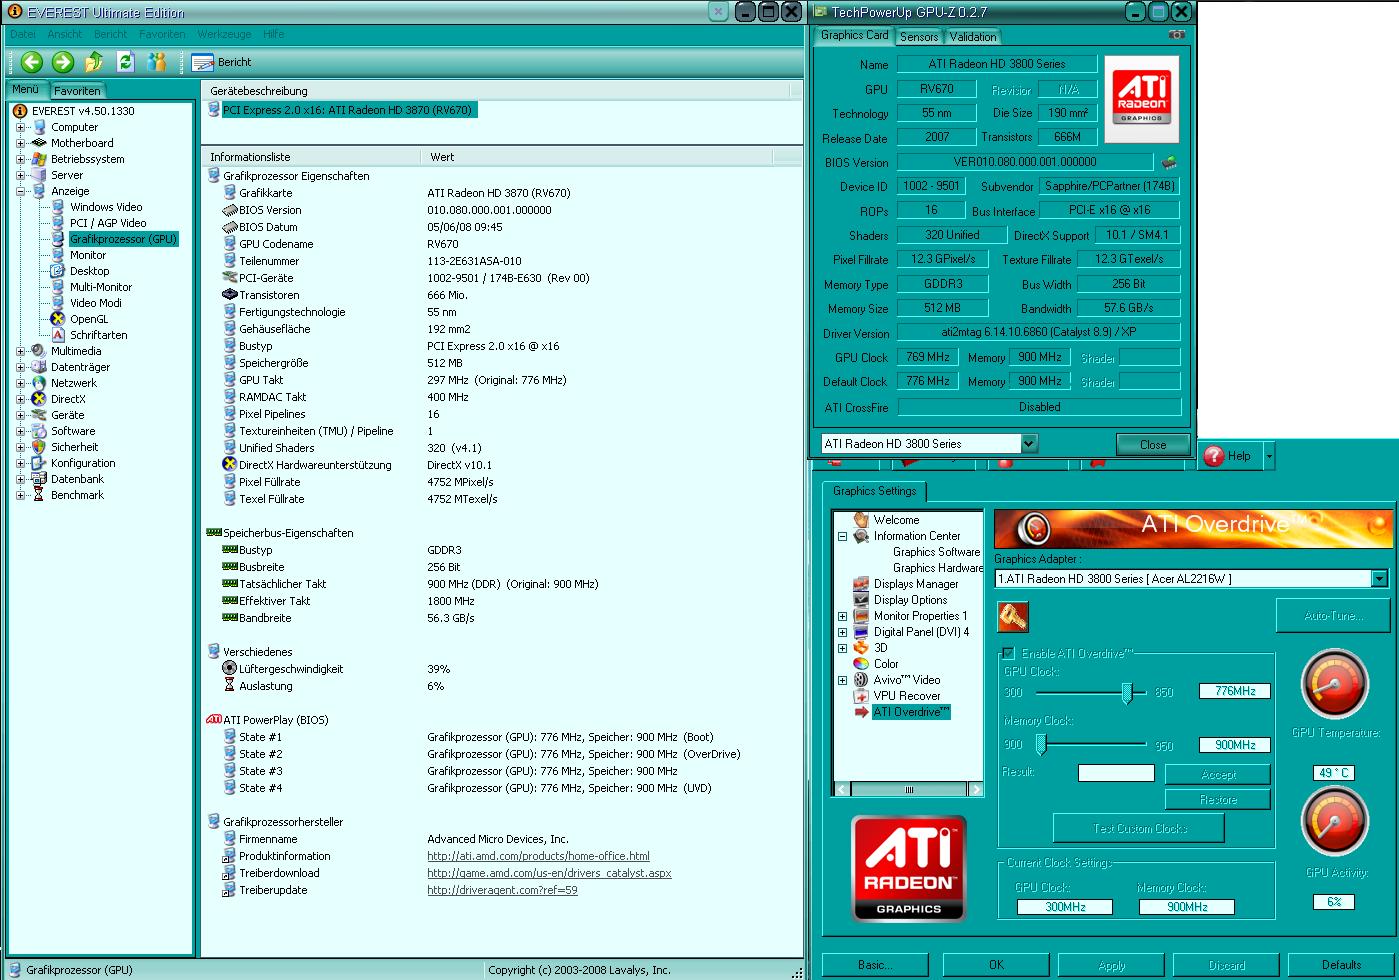Click the Basic... button in Catalyst
This screenshot has height=980, width=1399.
(875, 965)
